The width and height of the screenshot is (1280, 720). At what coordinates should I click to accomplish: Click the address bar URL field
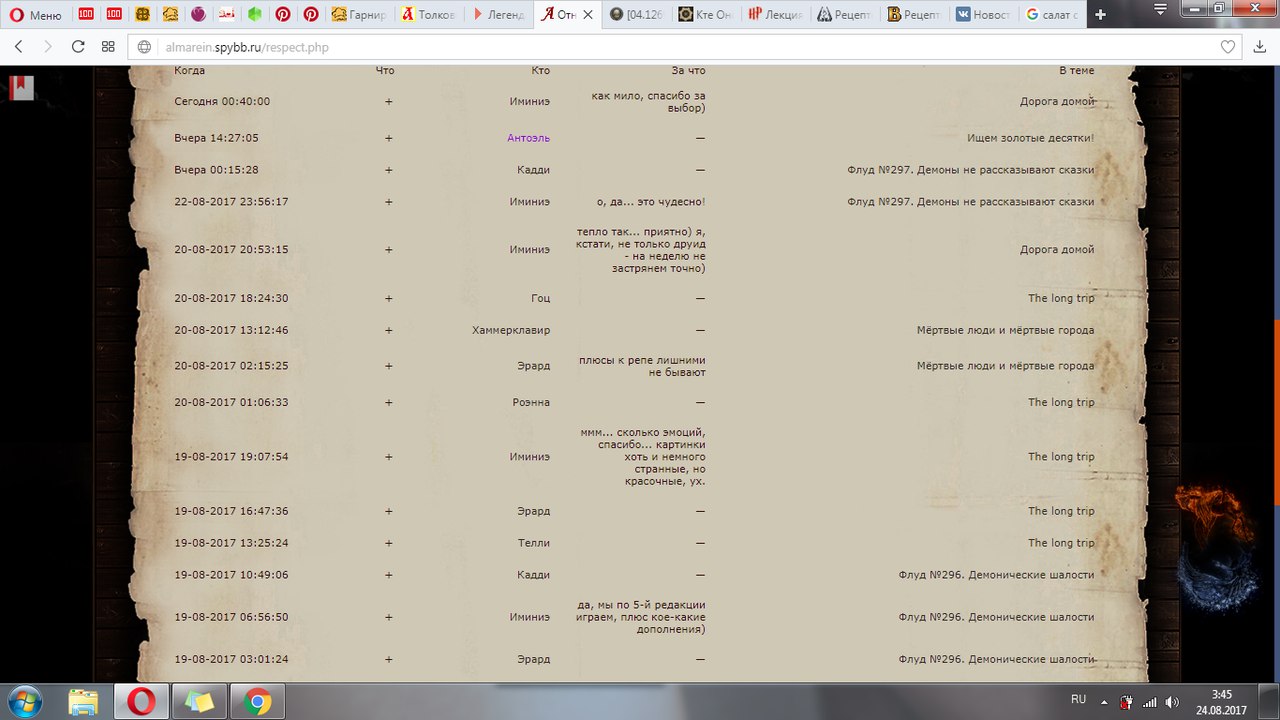click(680, 47)
